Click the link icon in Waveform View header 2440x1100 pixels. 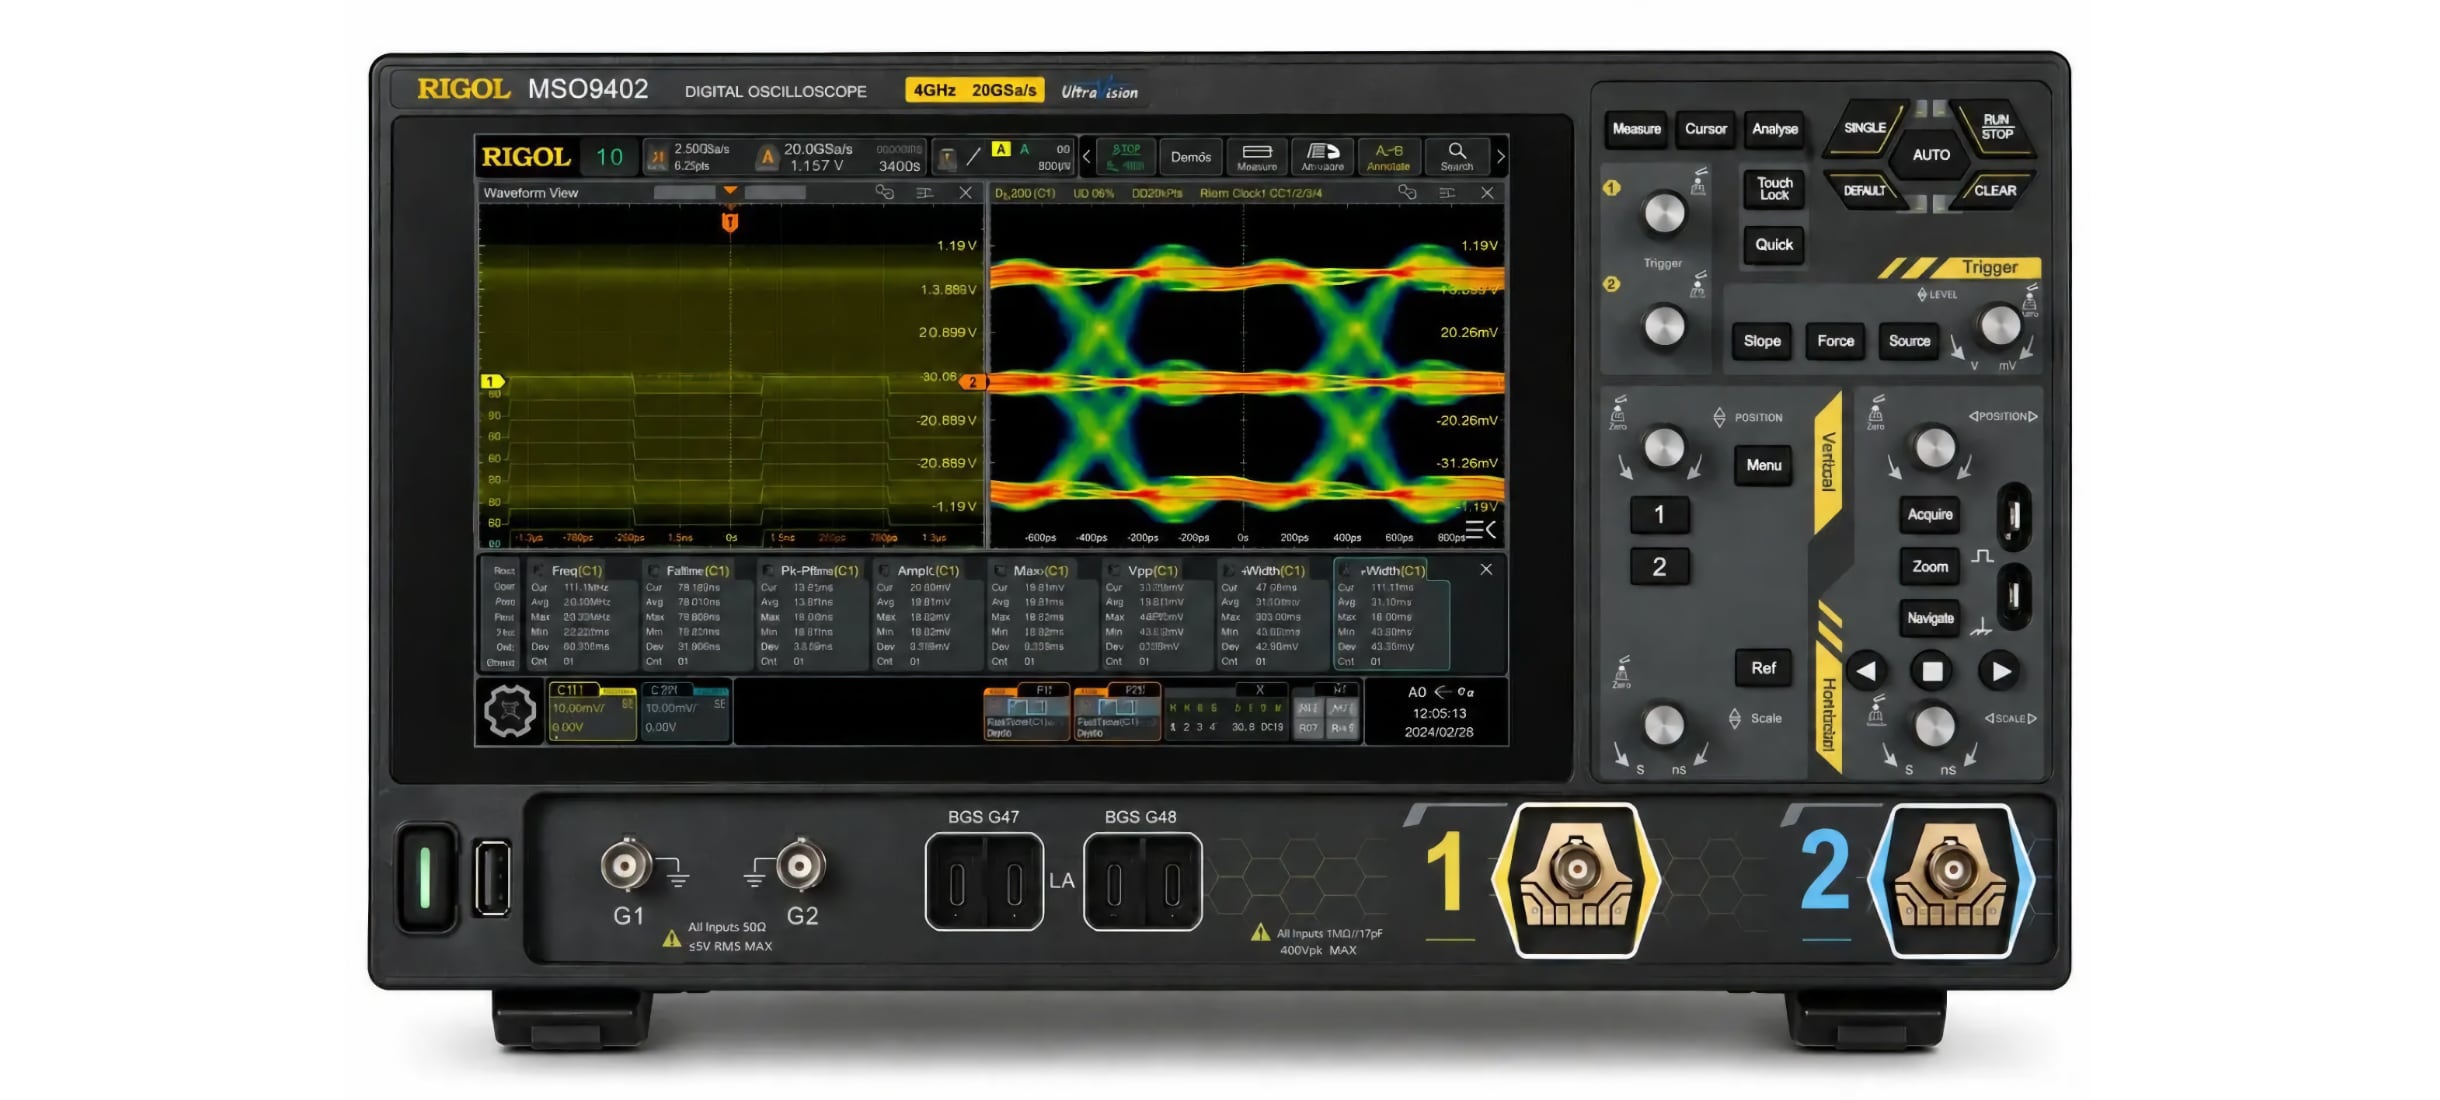coord(884,192)
